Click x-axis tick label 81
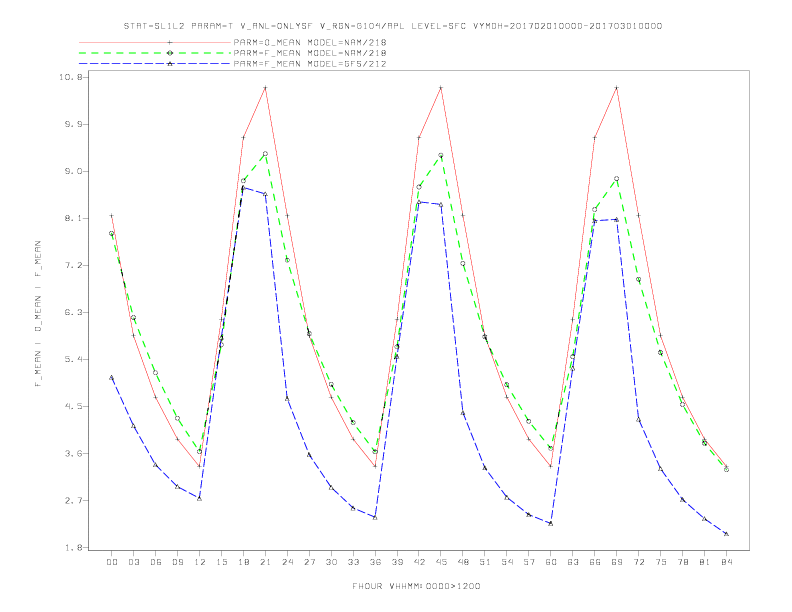 pyautogui.click(x=705, y=562)
